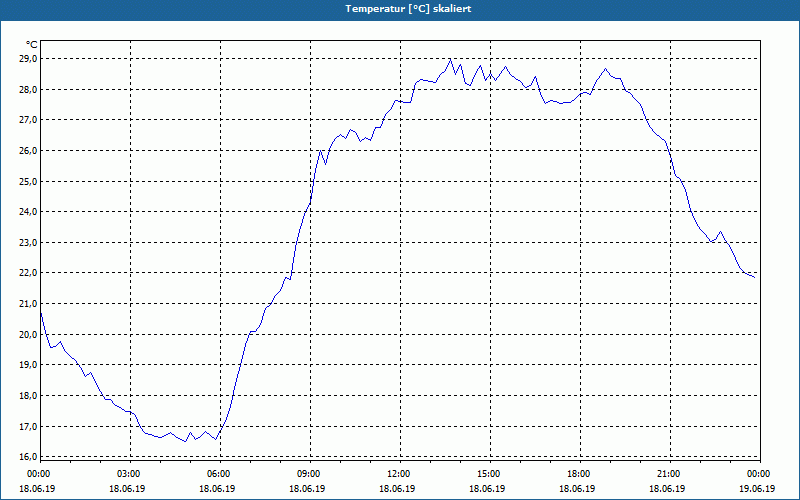
Task: Select the 24,0 y-axis label
Action: tap(29, 212)
